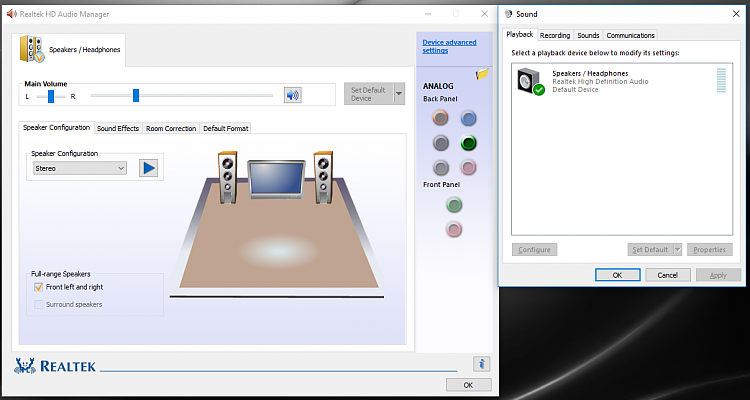
Task: Click Configure in Sound dialog
Action: tap(534, 249)
